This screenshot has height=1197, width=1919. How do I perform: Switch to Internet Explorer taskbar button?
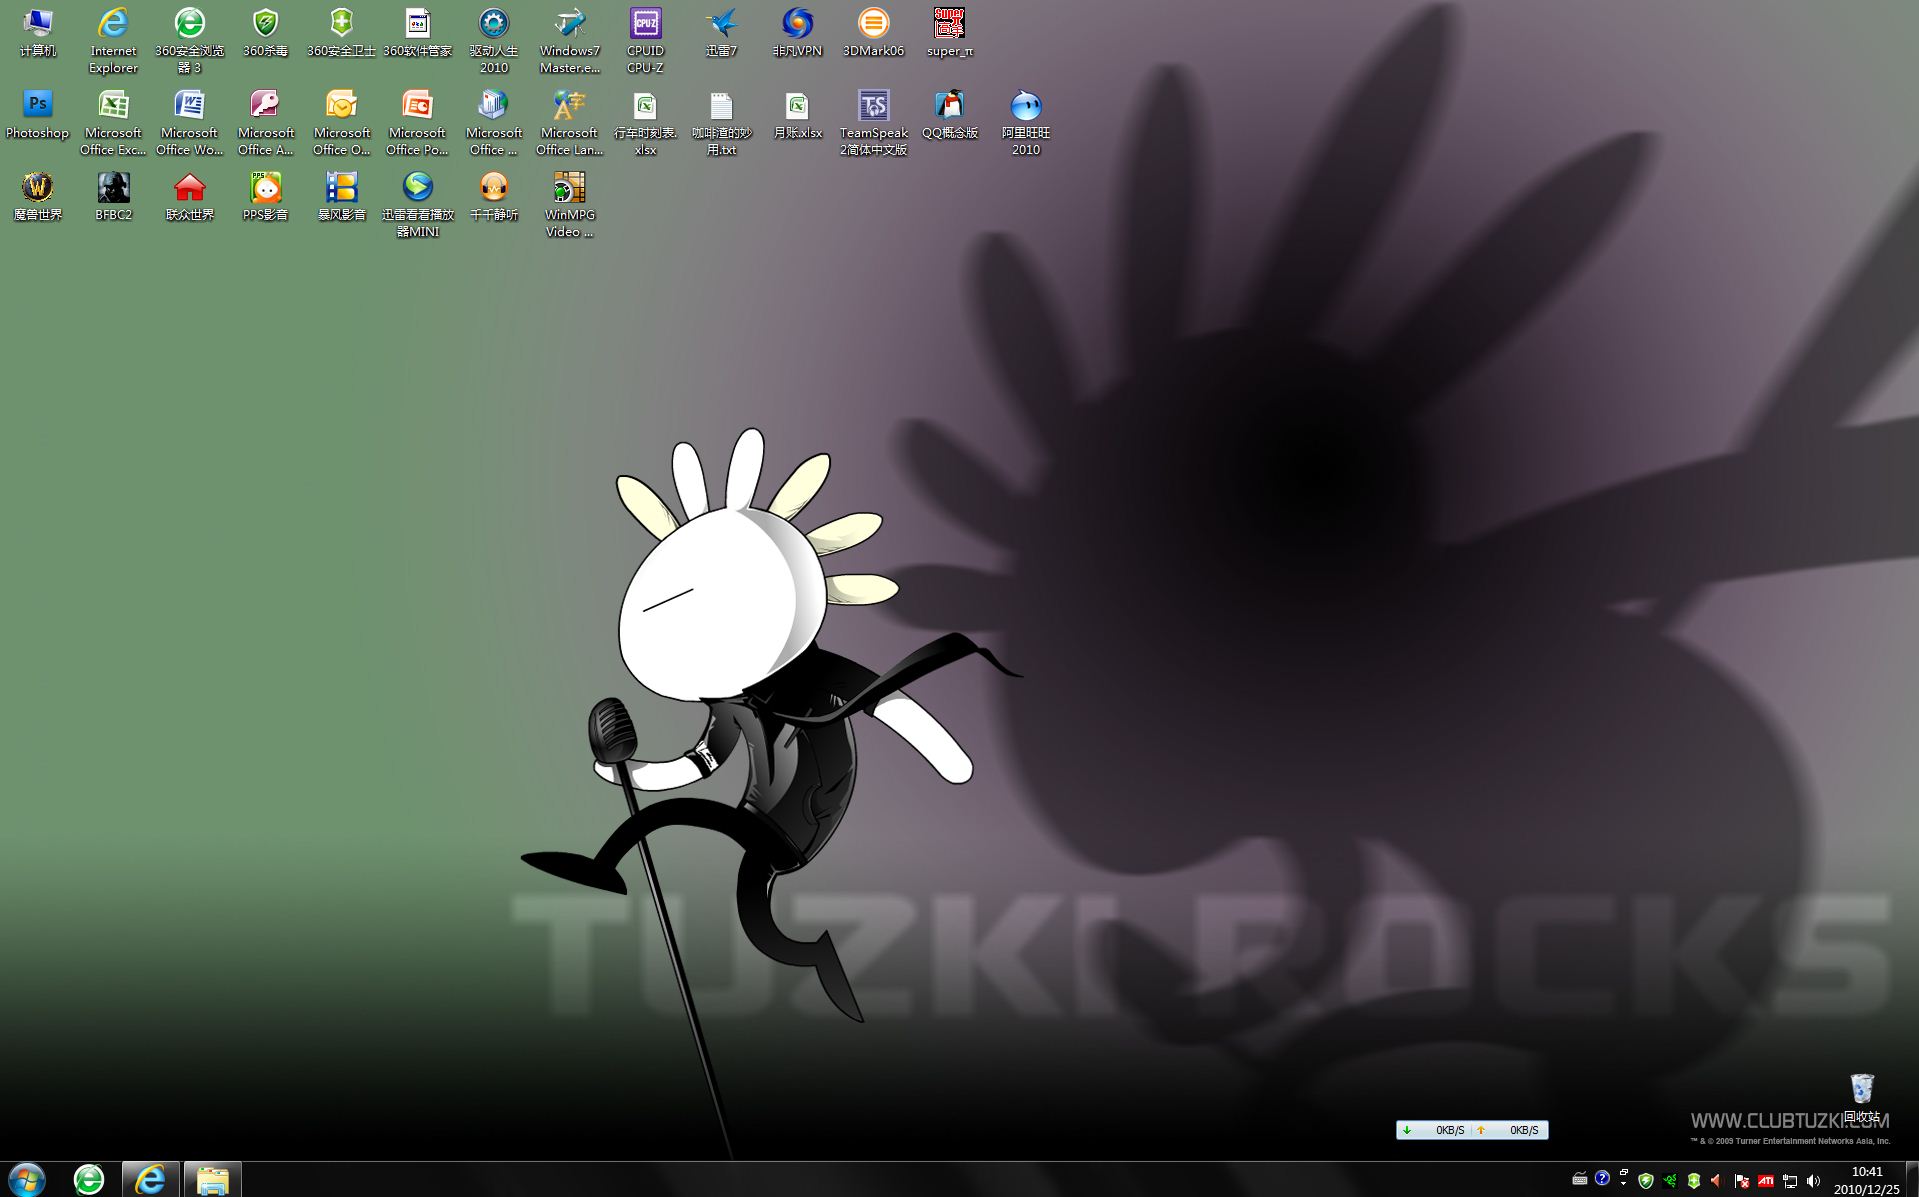pyautogui.click(x=151, y=1179)
